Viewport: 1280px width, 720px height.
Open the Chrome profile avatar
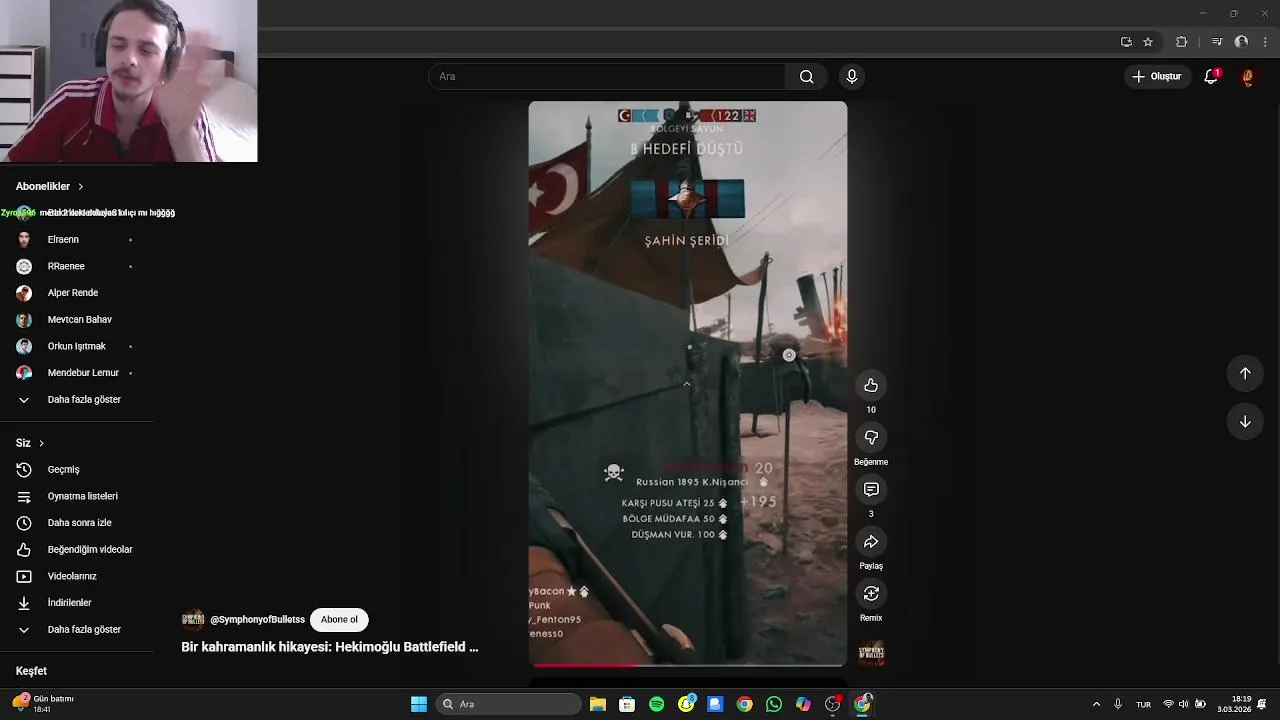pyautogui.click(x=1241, y=42)
